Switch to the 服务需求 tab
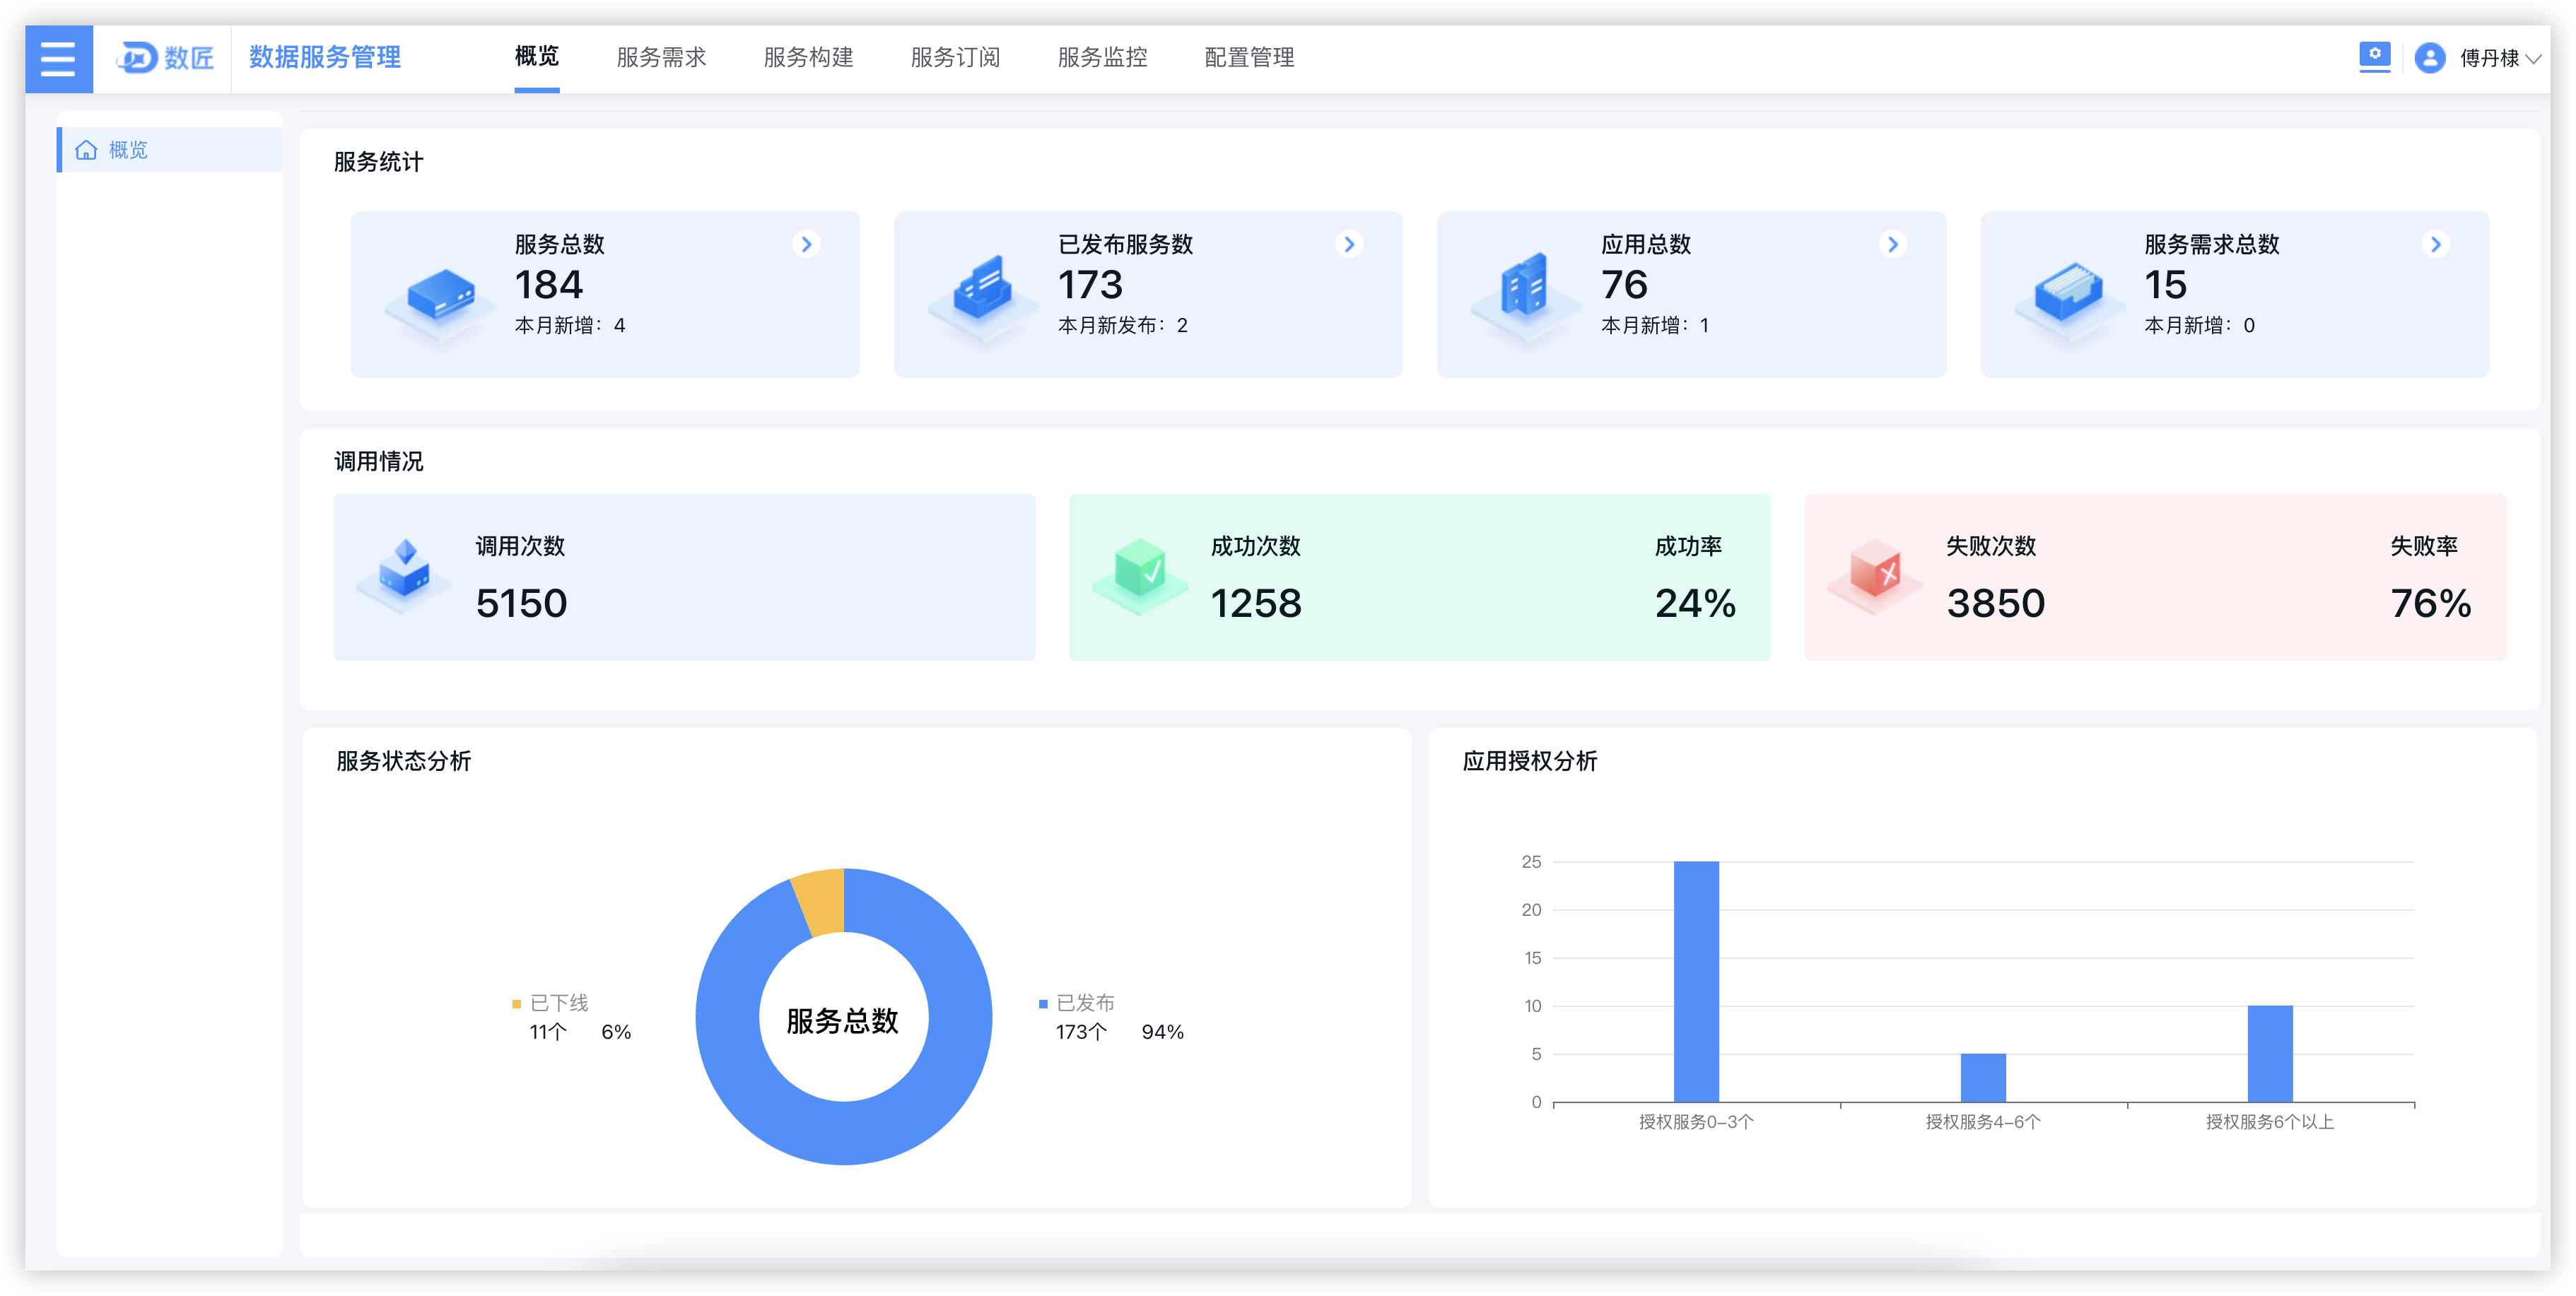 [x=661, y=57]
